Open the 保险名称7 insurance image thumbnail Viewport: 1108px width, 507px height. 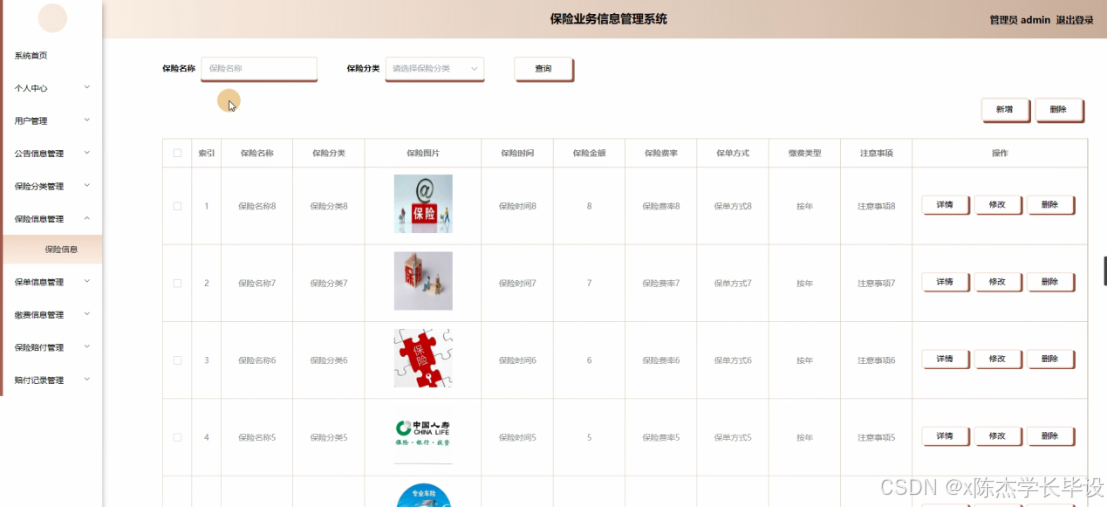[x=423, y=281]
